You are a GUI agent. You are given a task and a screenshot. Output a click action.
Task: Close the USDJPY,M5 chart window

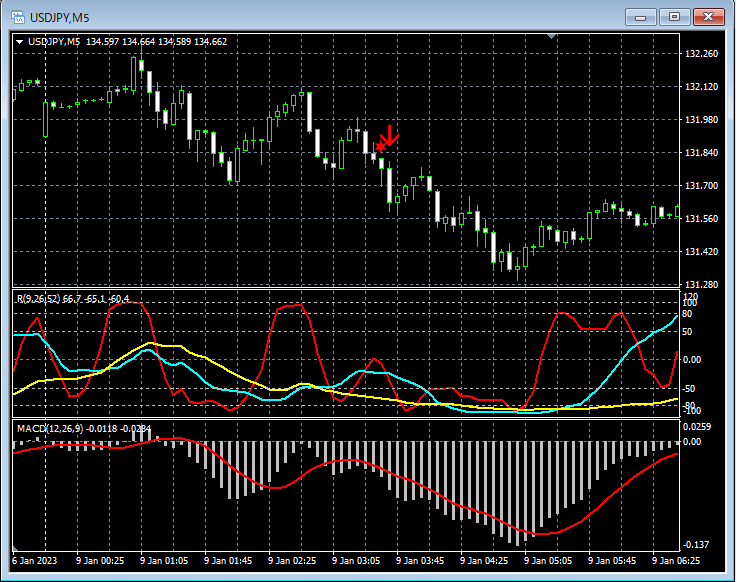click(x=708, y=16)
